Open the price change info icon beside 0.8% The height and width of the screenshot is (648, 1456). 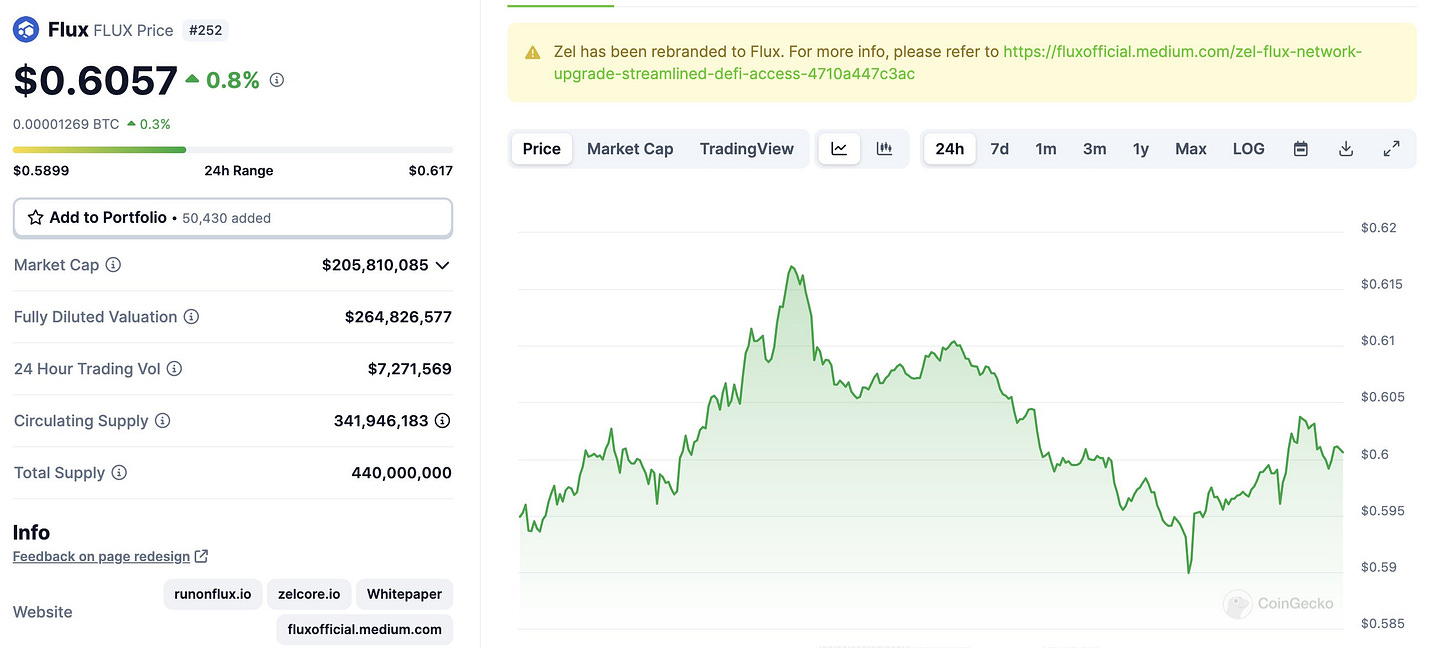pos(277,80)
